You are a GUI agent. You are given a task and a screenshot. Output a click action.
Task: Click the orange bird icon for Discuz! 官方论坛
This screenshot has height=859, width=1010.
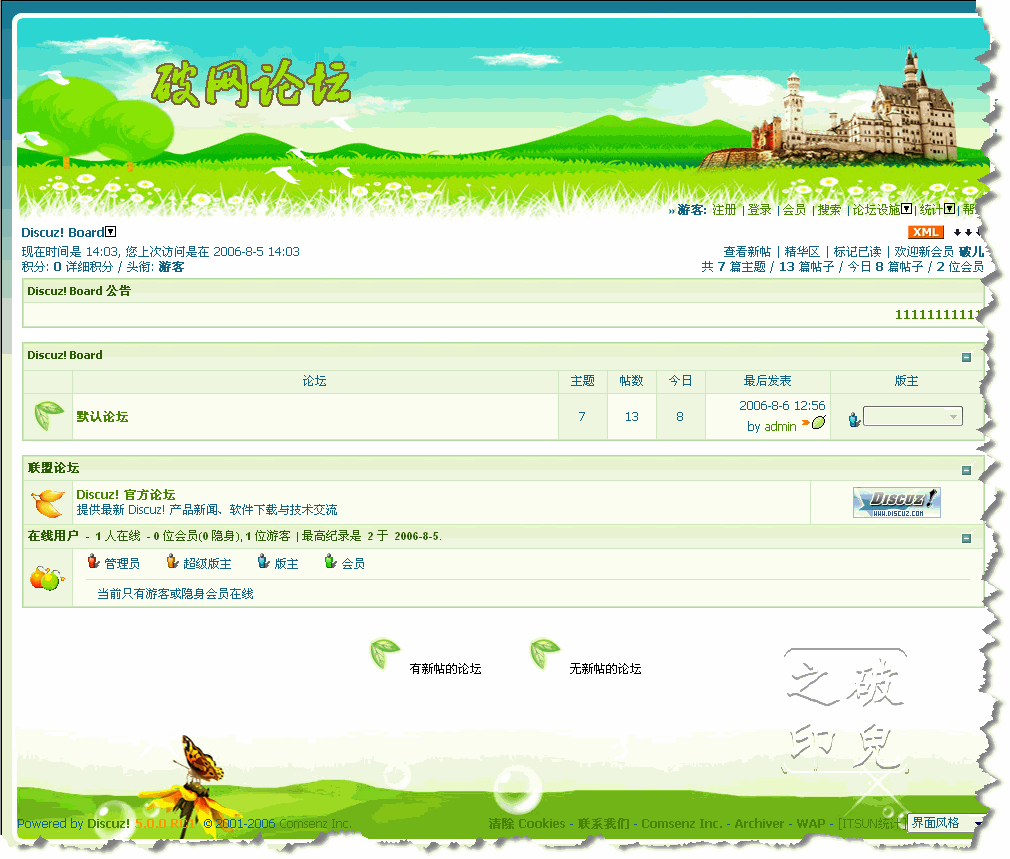[48, 503]
